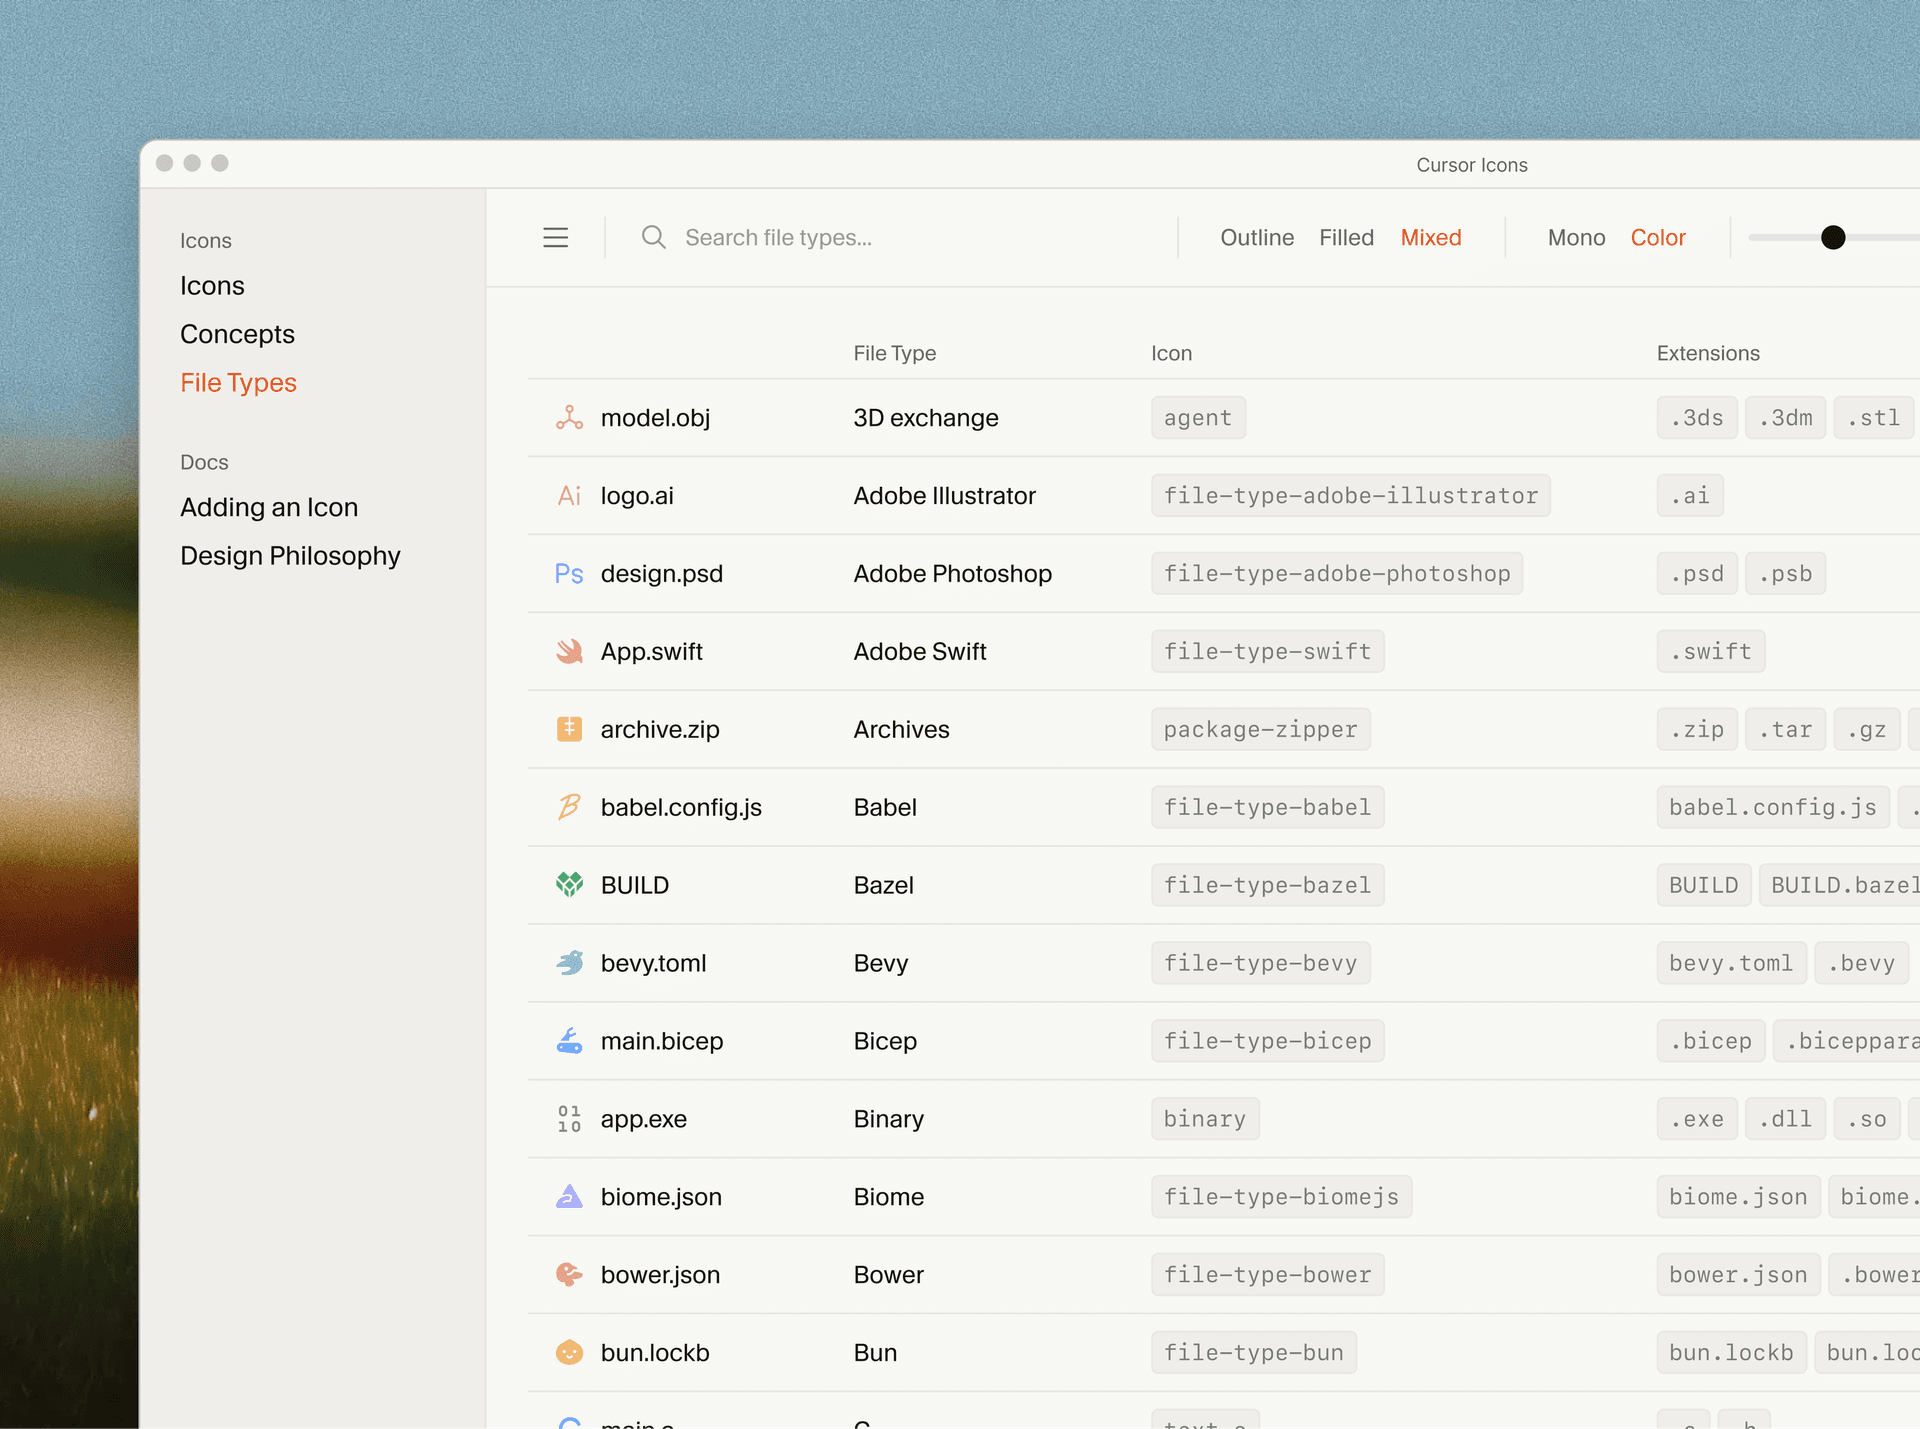Image resolution: width=1920 pixels, height=1429 pixels.
Task: Select the Filled icon style
Action: tap(1346, 238)
